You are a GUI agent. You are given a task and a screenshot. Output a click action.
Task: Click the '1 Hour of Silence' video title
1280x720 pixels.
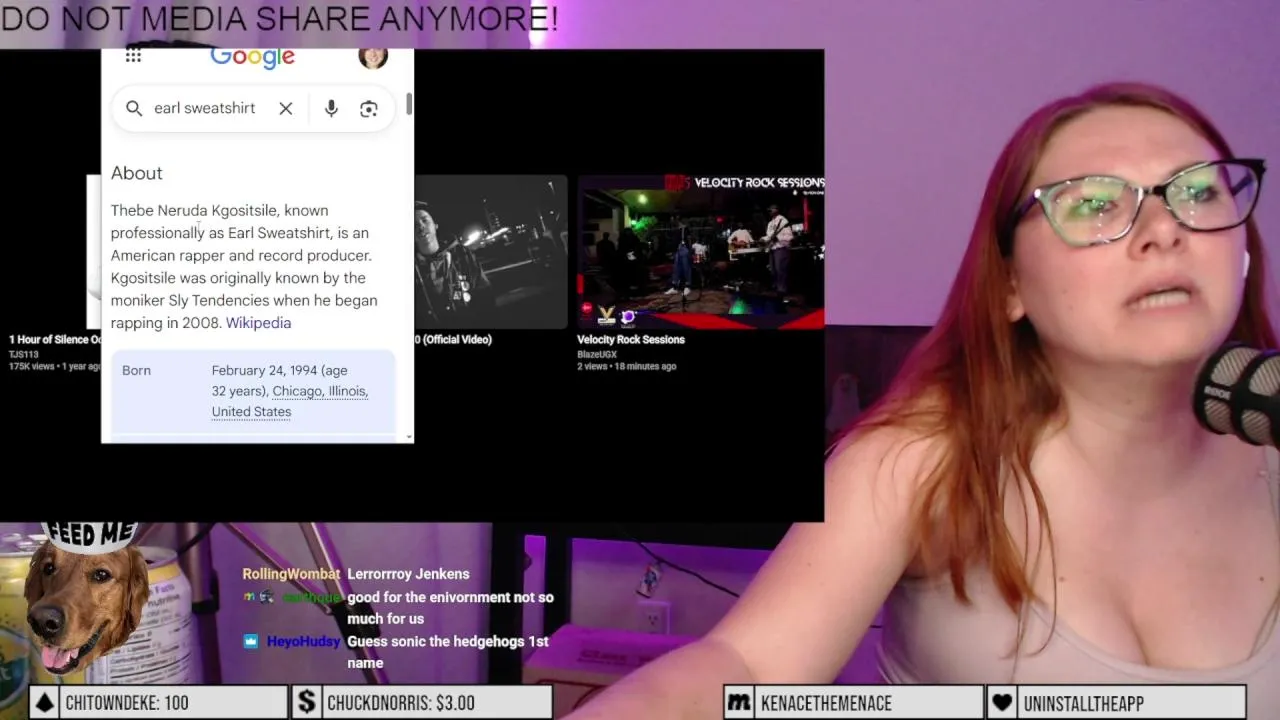[x=55, y=340]
